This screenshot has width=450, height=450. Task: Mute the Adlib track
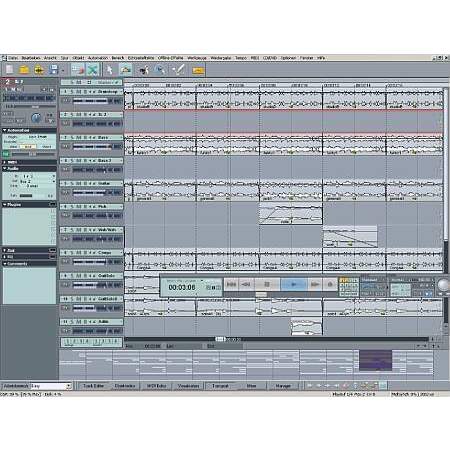(x=79, y=322)
